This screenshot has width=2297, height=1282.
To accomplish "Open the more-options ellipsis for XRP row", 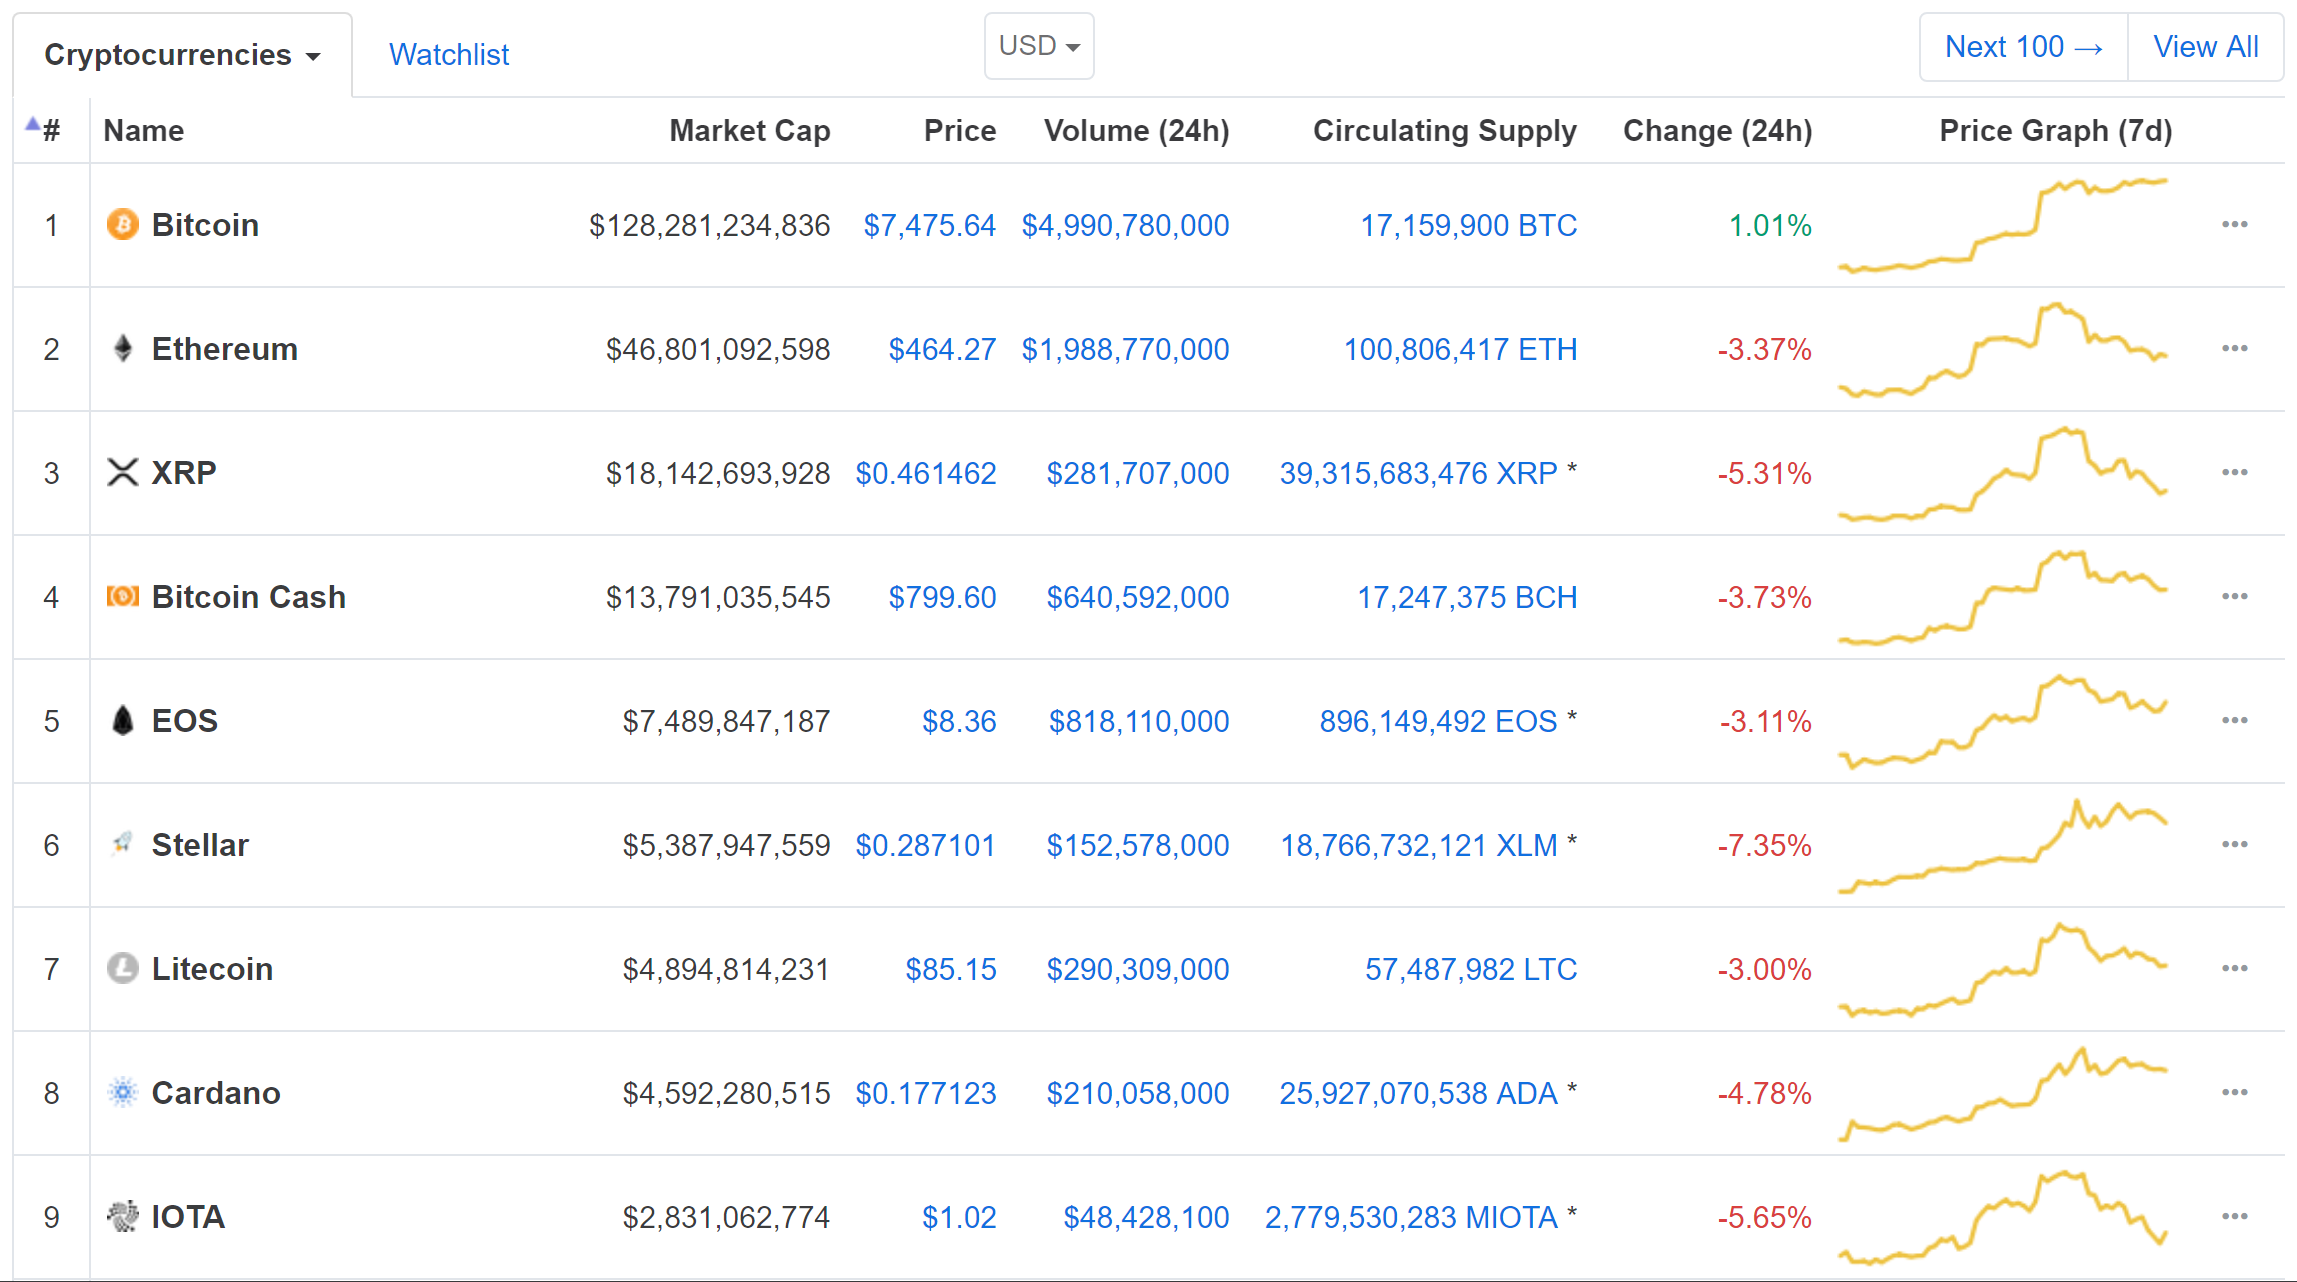I will (x=2235, y=472).
